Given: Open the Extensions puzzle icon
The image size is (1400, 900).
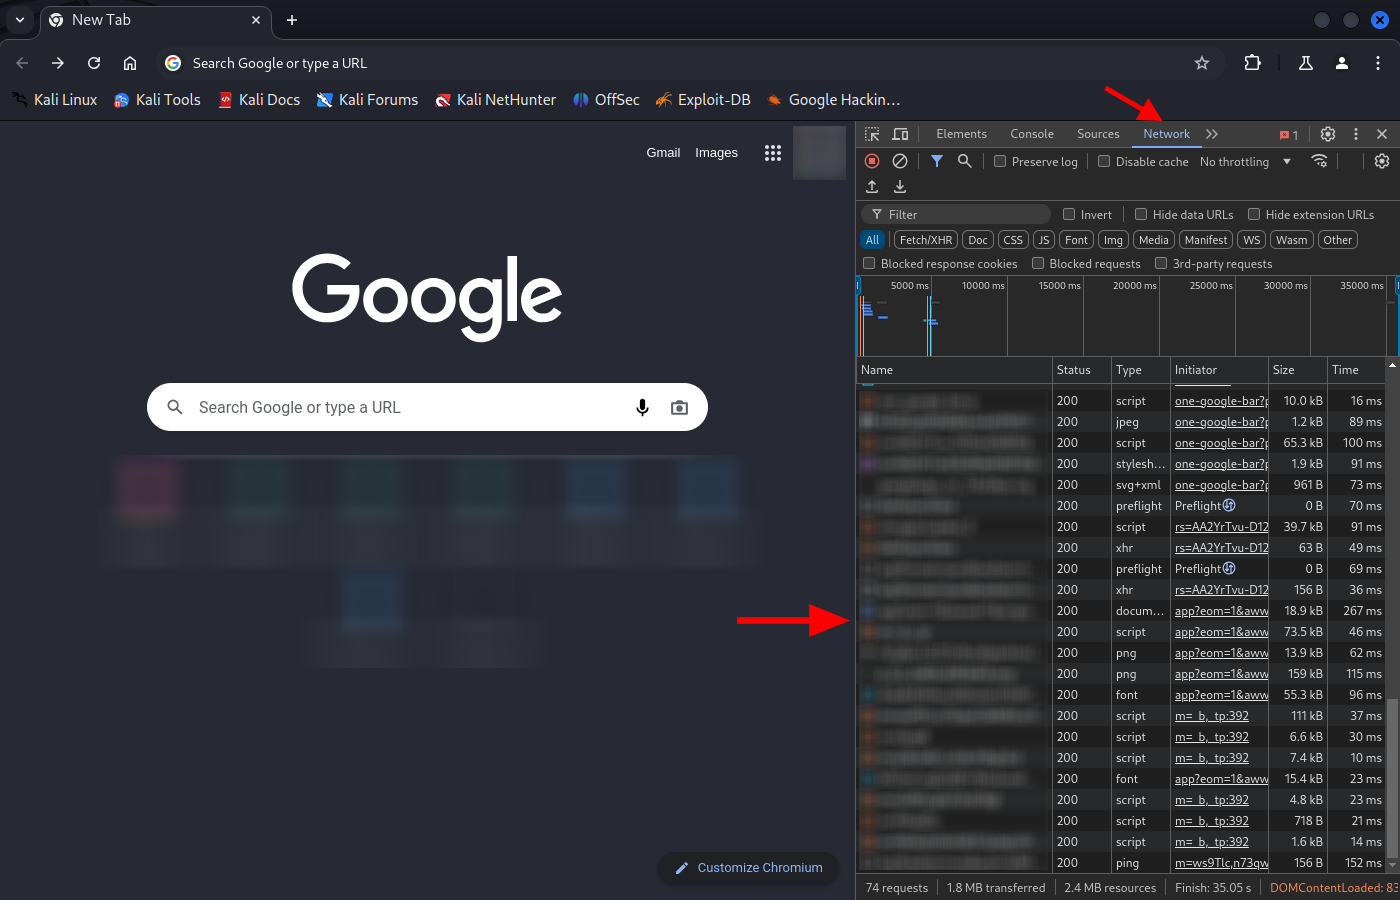Looking at the screenshot, I should 1252,63.
